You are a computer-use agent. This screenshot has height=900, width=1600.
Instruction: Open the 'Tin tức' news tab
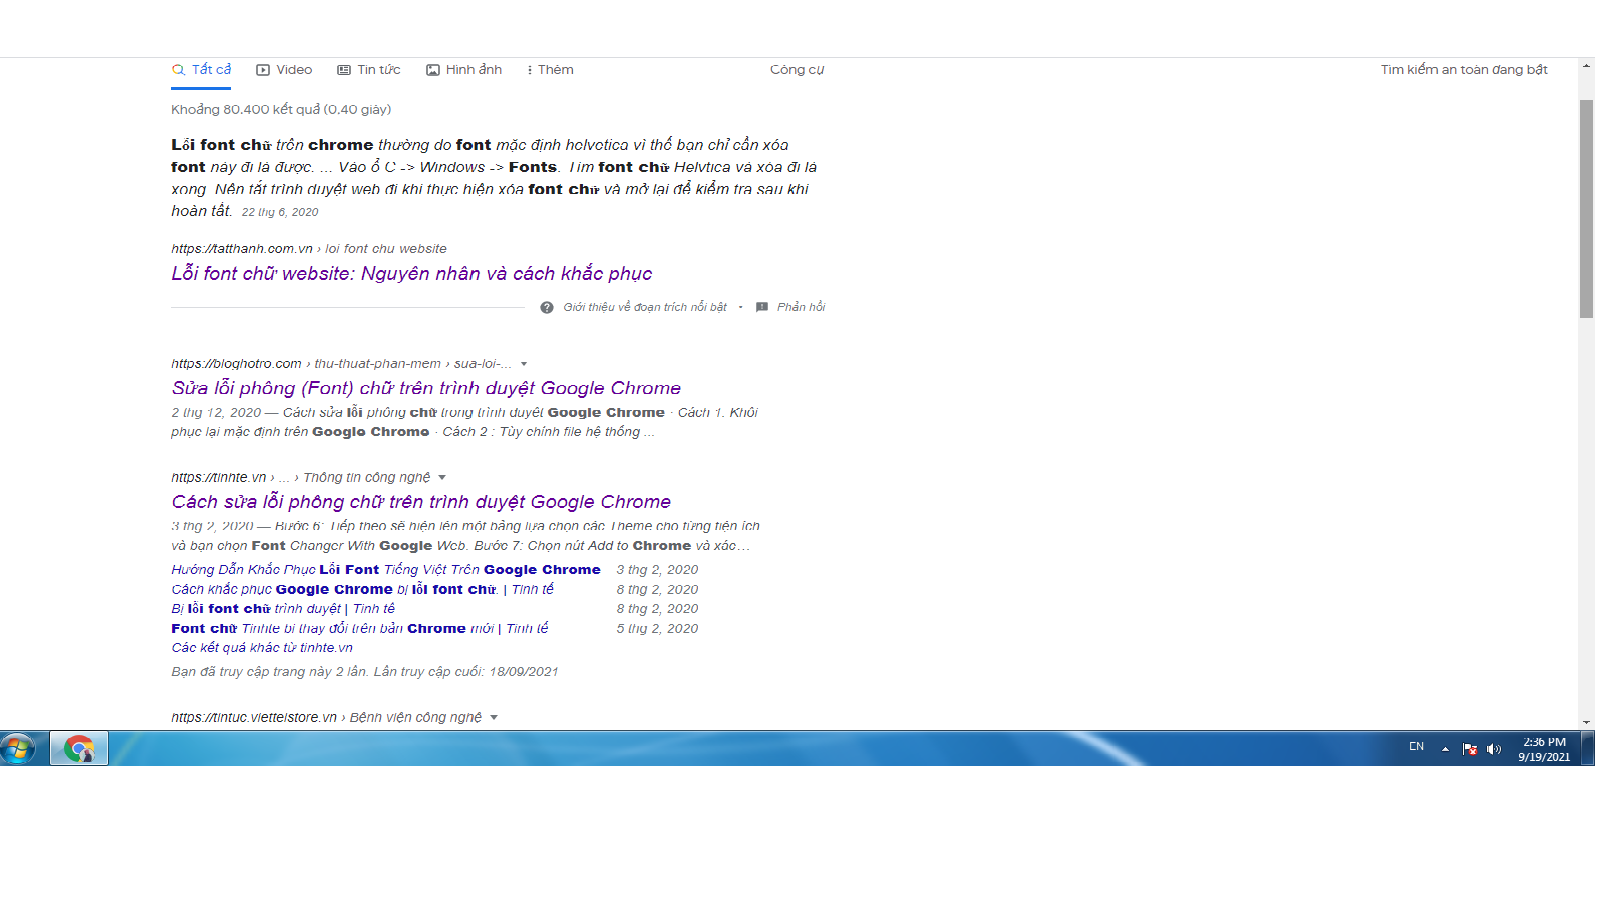(x=369, y=70)
